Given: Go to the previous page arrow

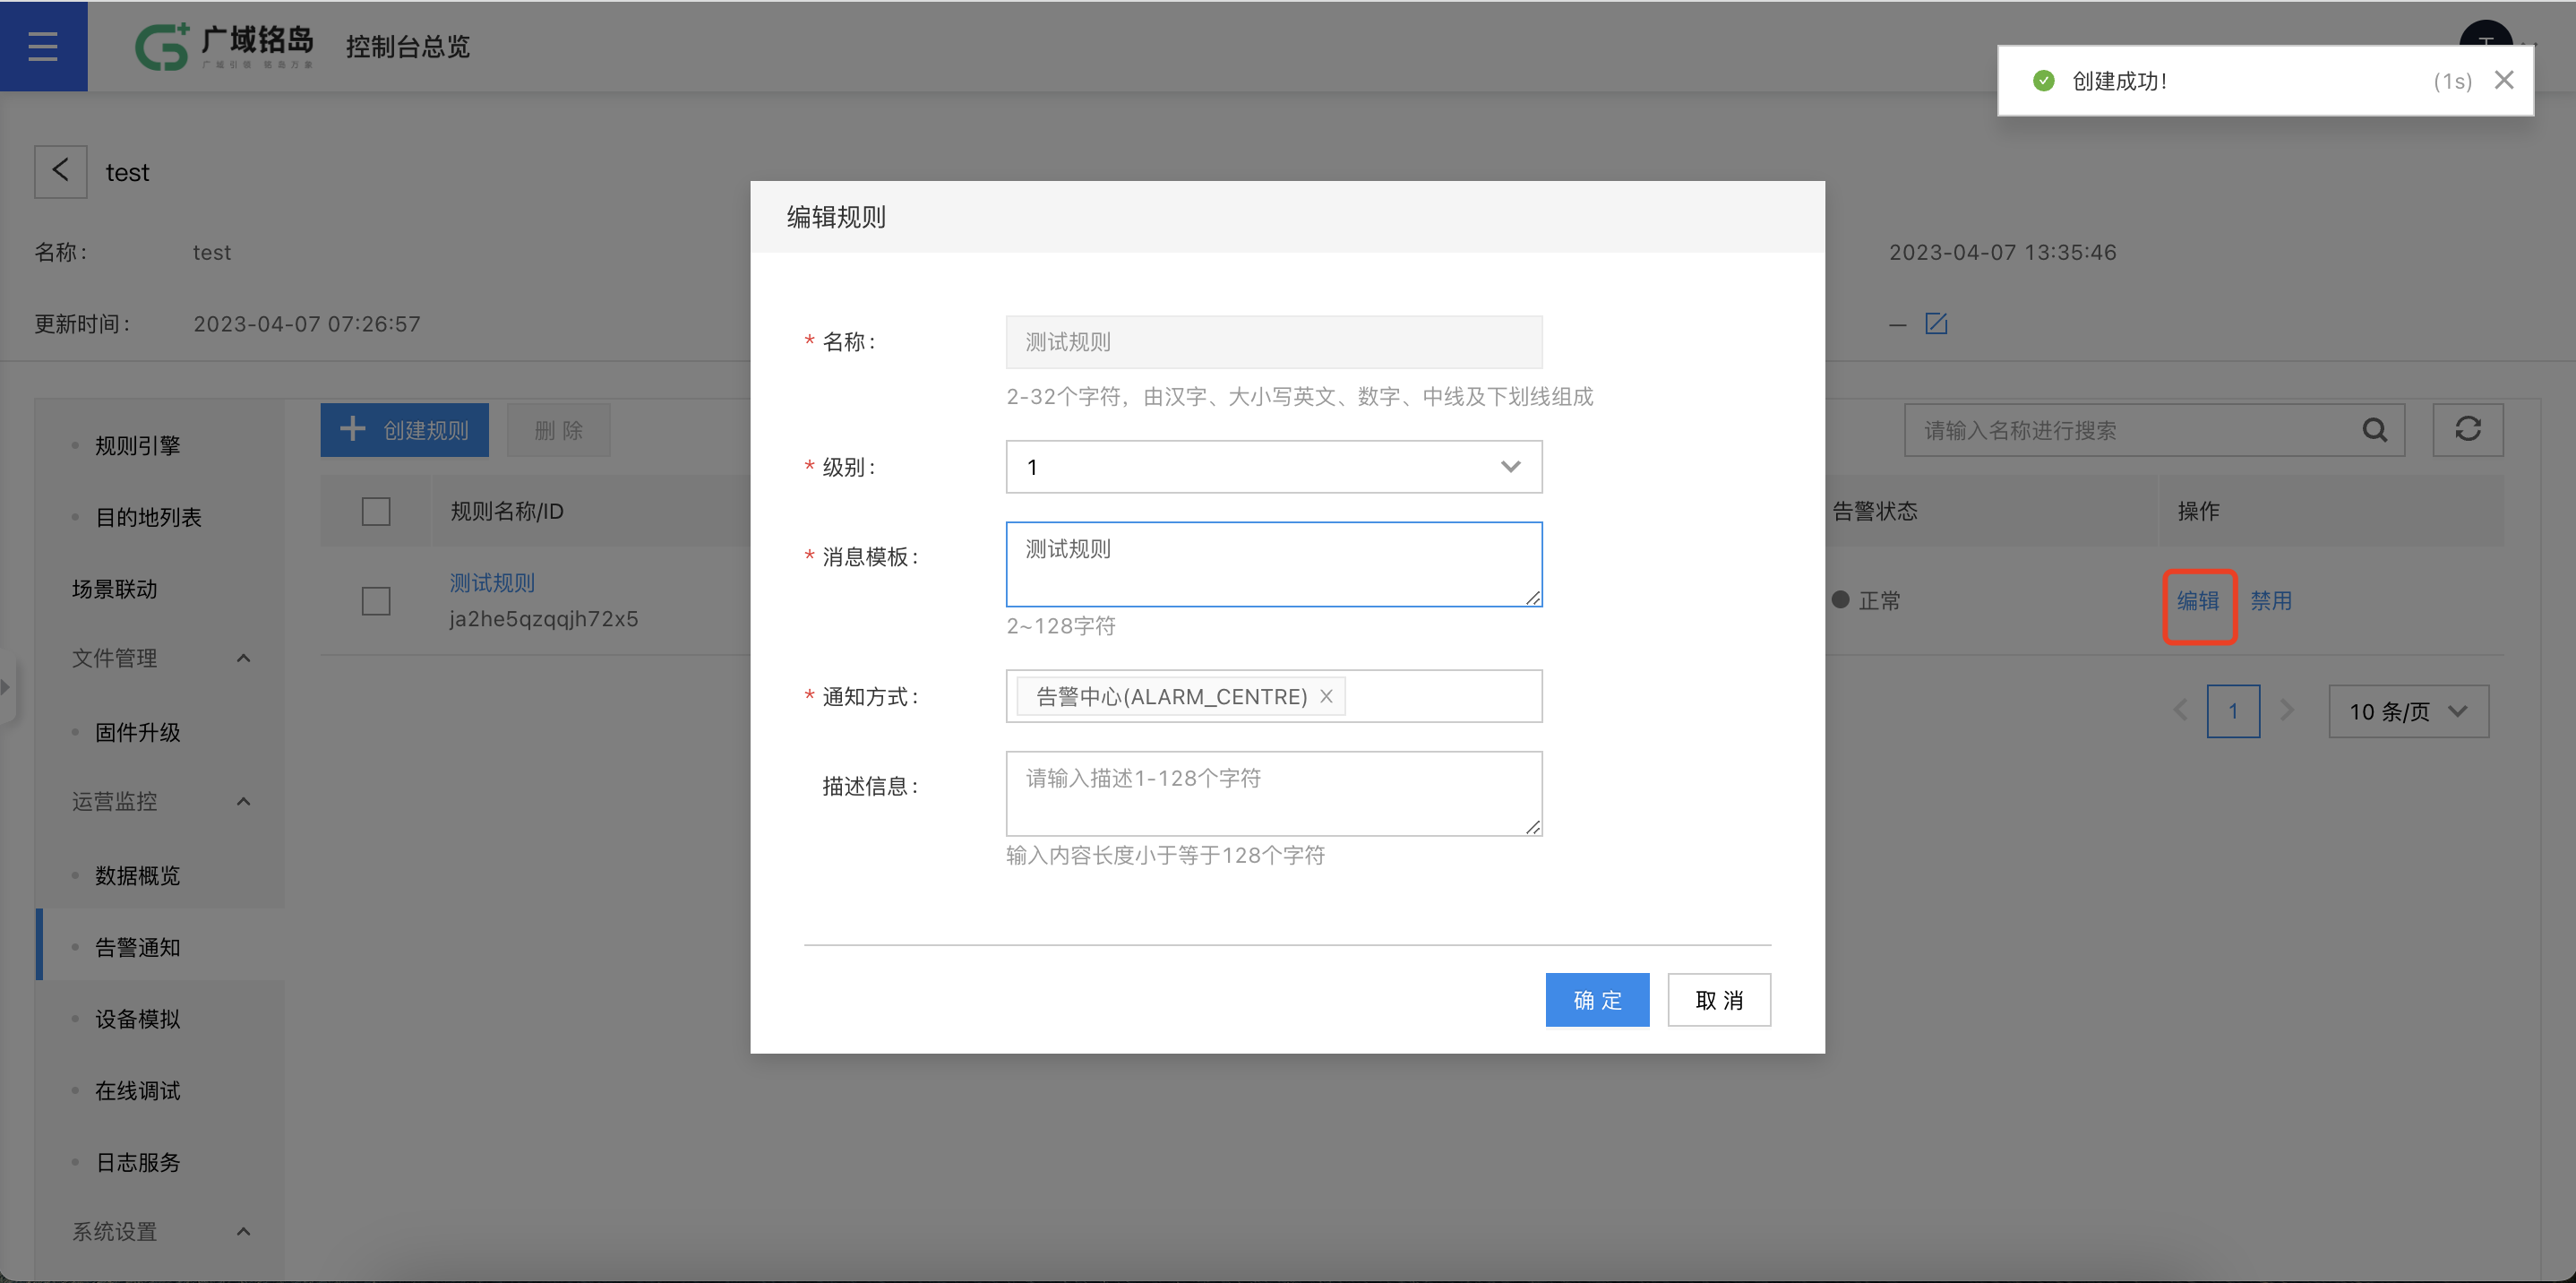Looking at the screenshot, I should pos(2181,711).
